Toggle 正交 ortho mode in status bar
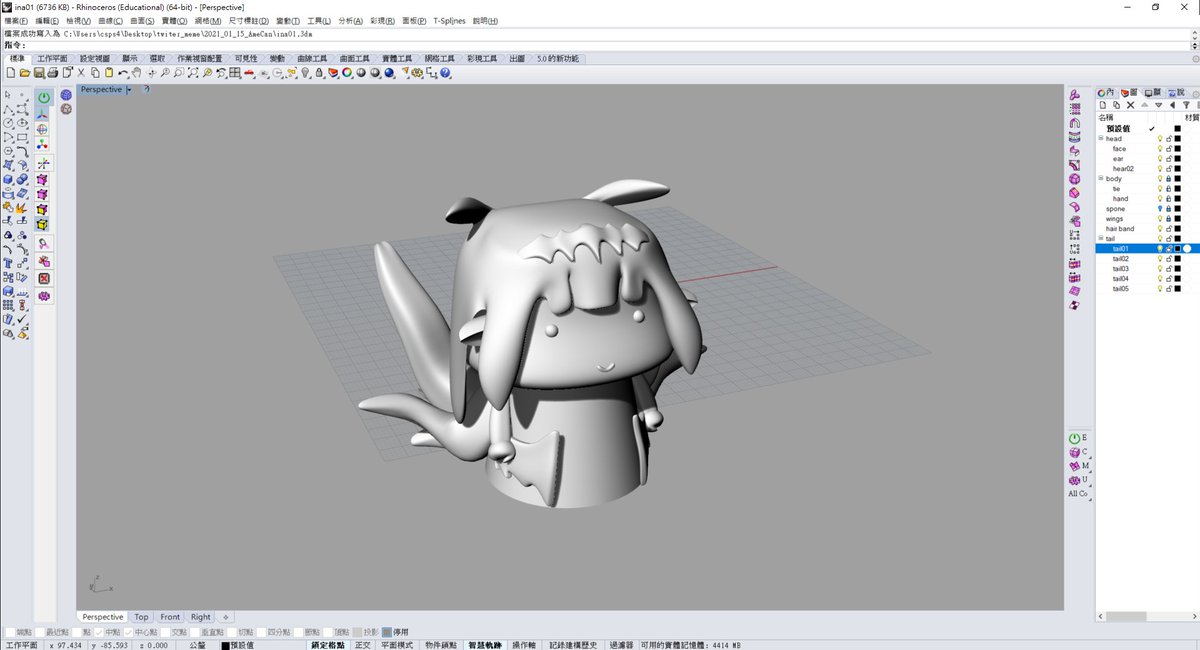The width and height of the screenshot is (1200, 650). click(x=362, y=645)
